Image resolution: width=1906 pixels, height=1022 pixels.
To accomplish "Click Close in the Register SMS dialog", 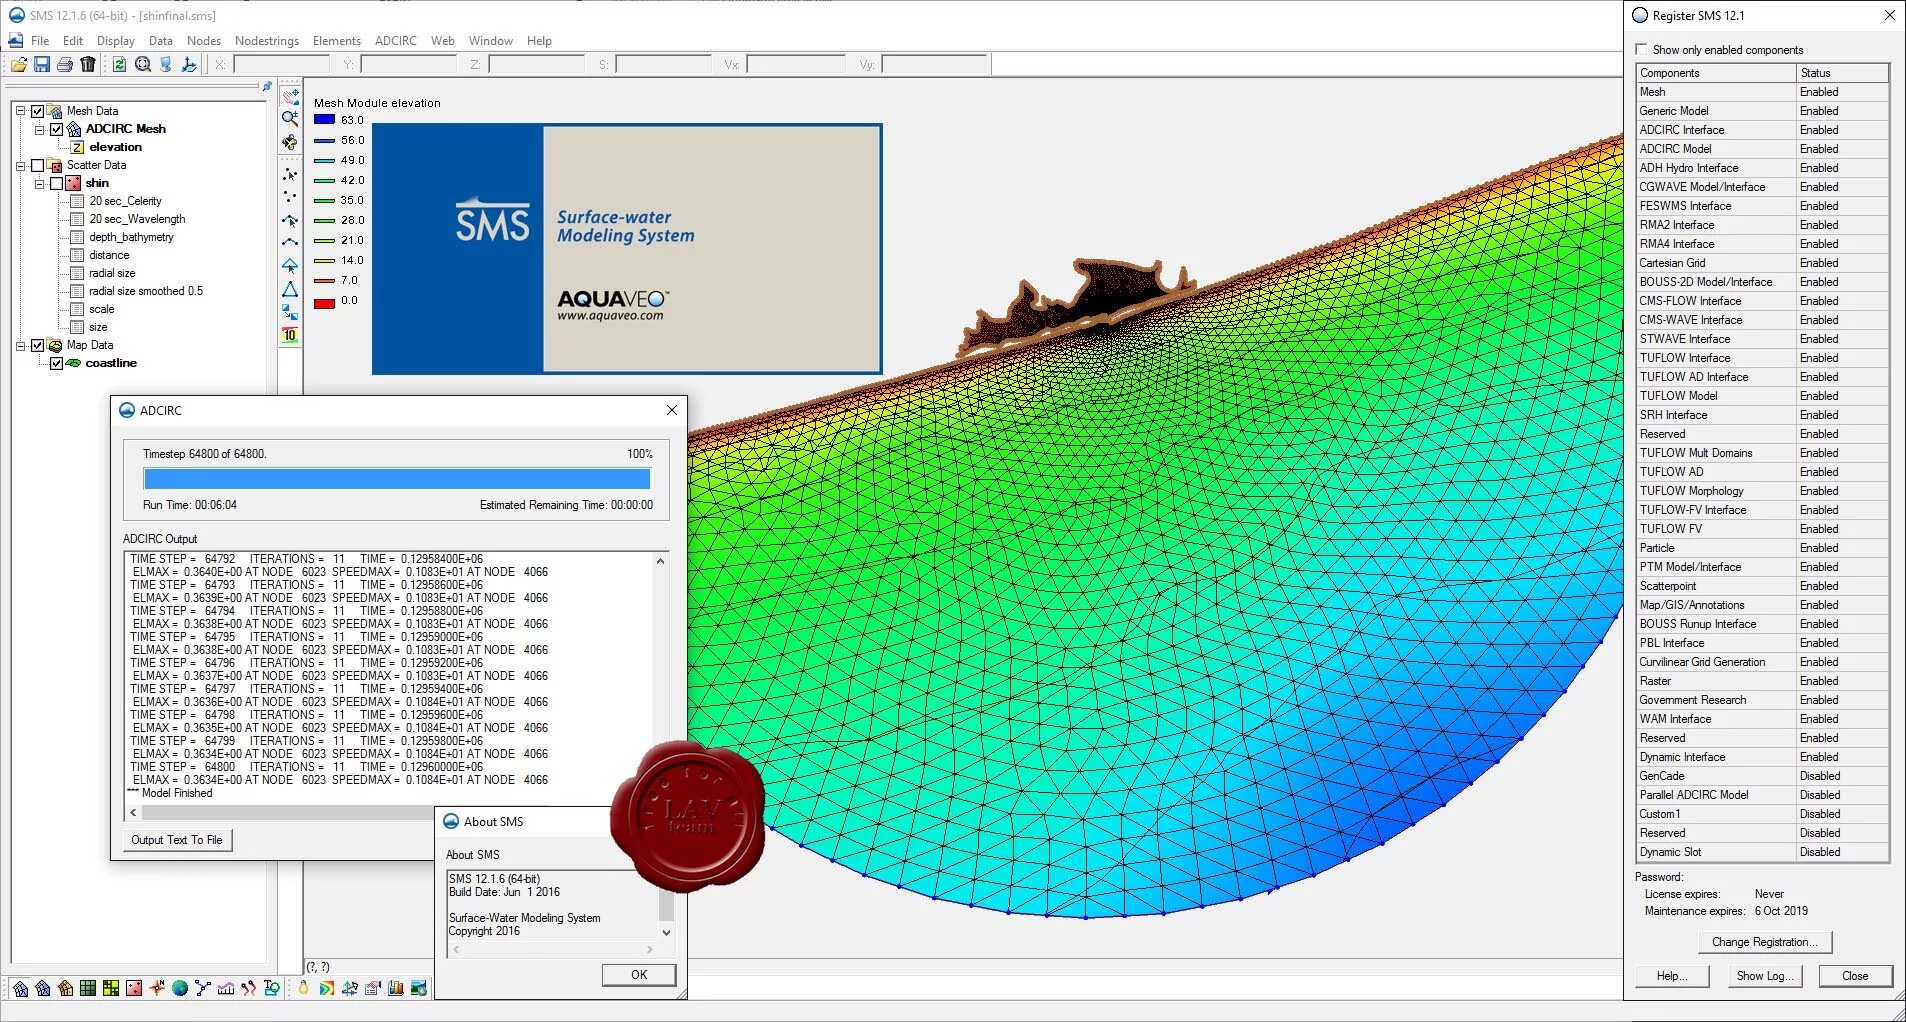I will tap(1855, 976).
